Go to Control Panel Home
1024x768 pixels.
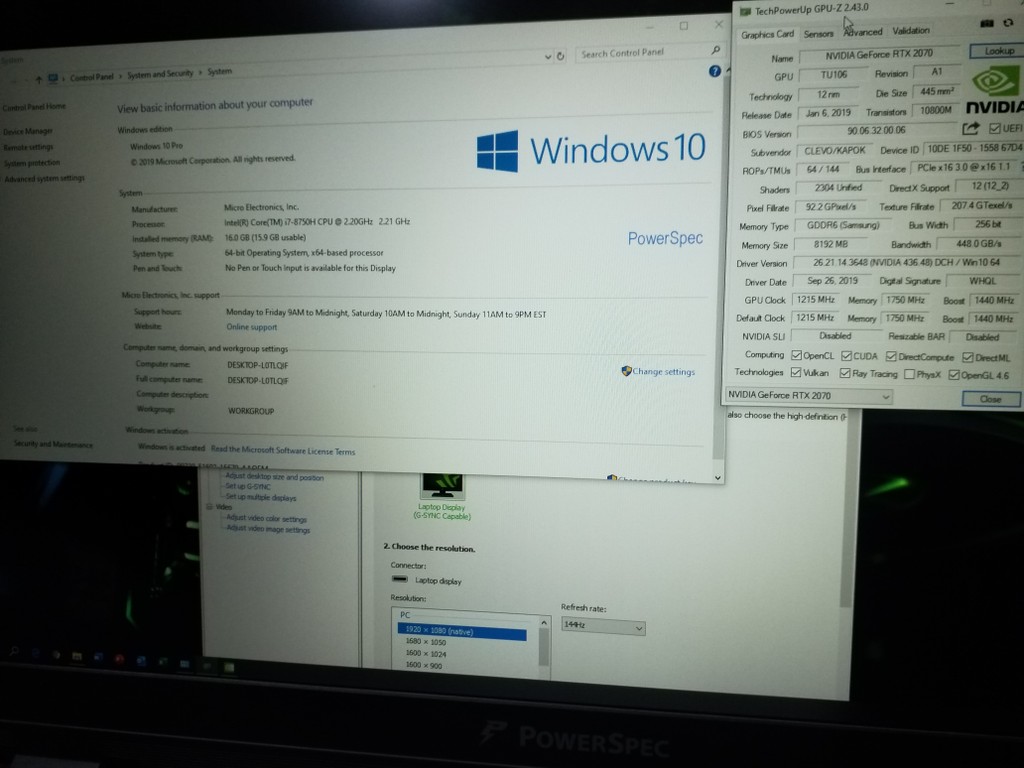[34, 106]
